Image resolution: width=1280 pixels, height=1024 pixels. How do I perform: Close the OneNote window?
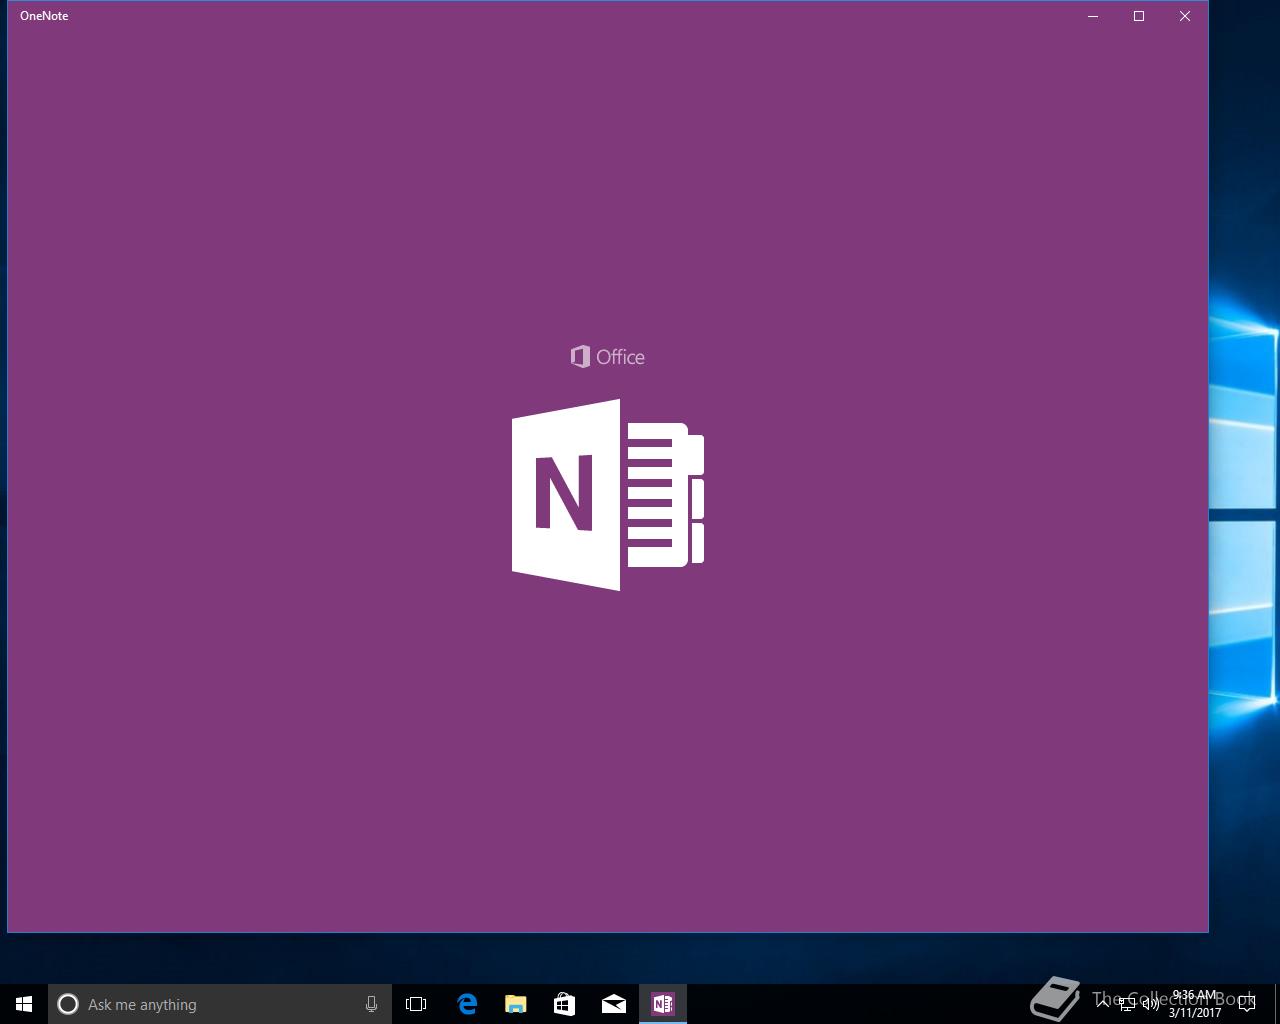point(1185,16)
